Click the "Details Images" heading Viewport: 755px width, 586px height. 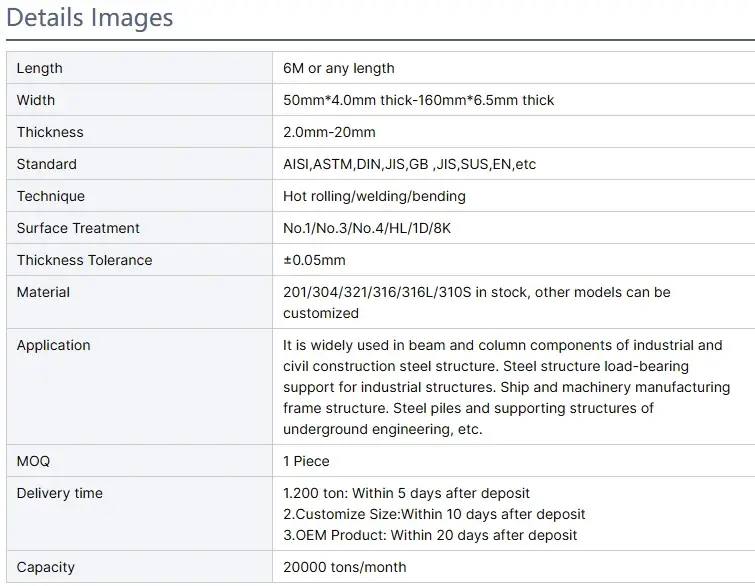[x=90, y=18]
